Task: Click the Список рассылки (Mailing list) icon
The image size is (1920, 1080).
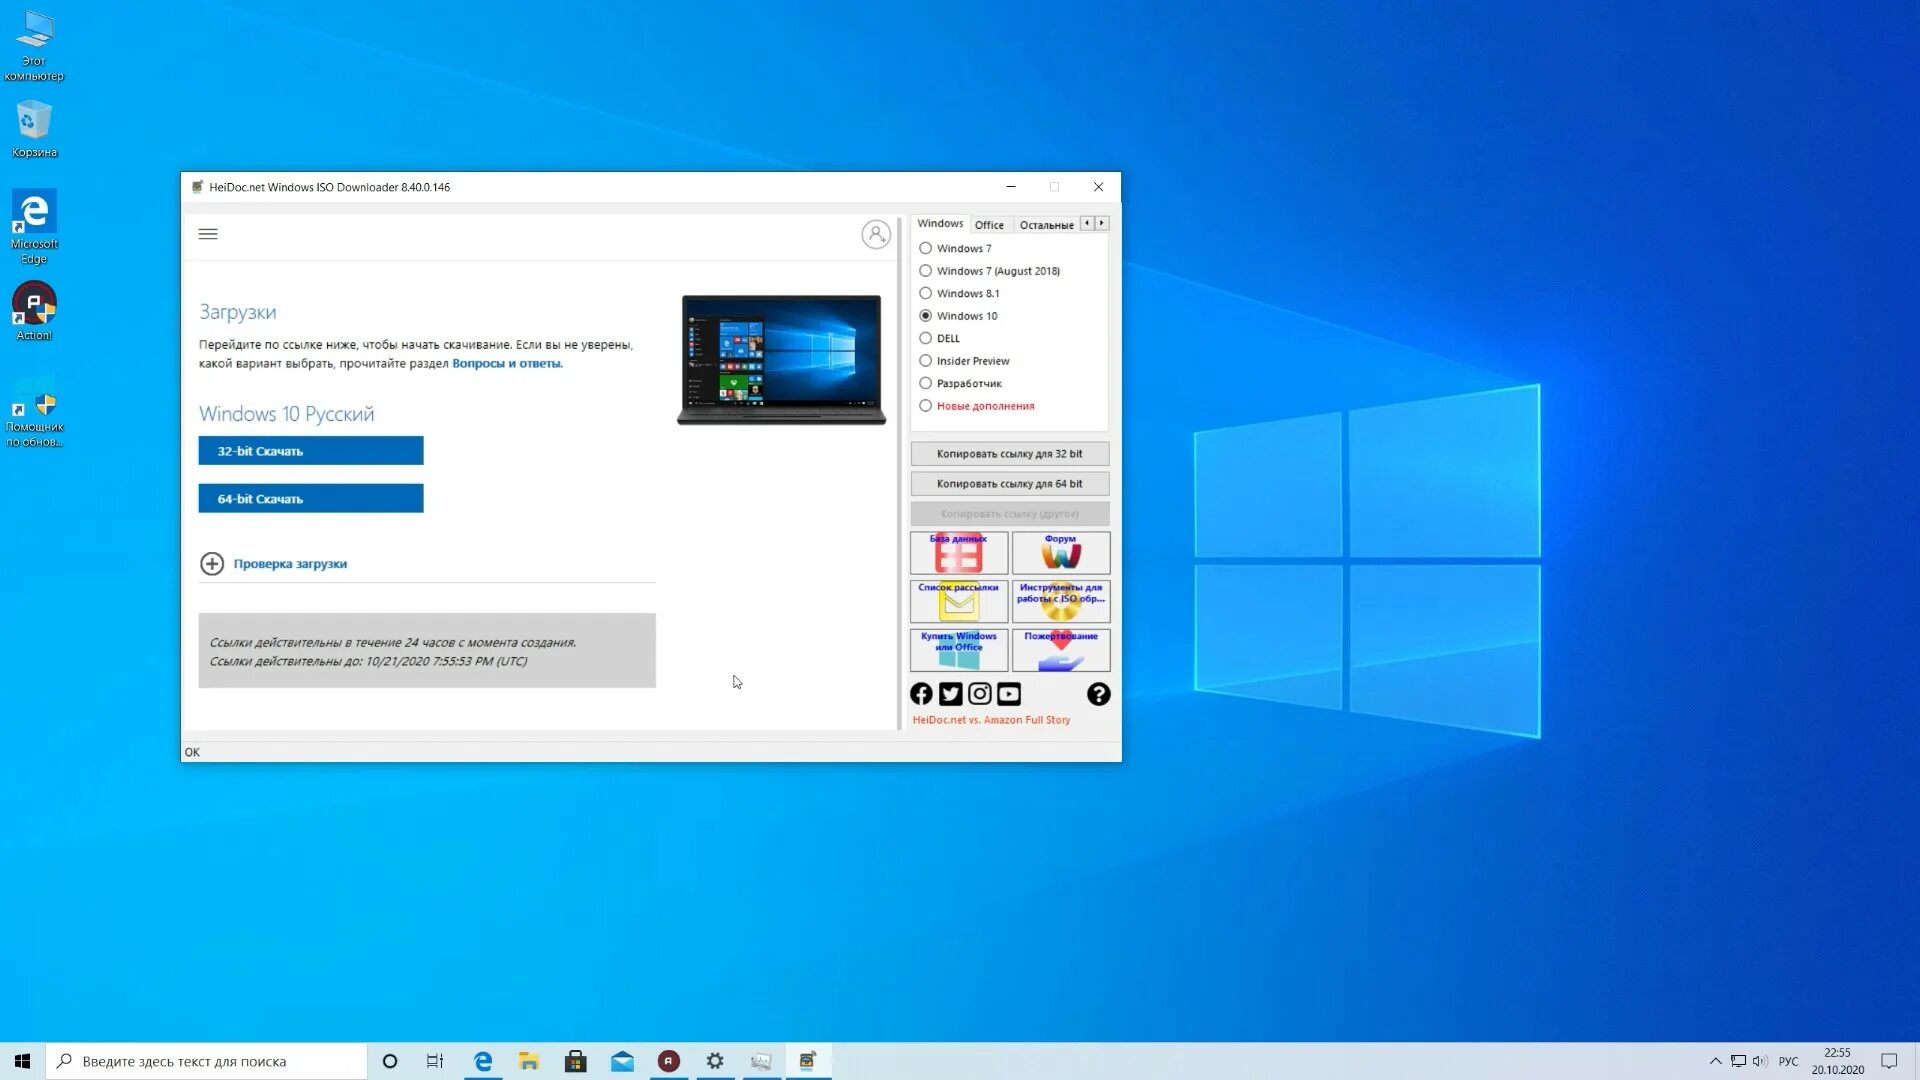Action: coord(957,600)
